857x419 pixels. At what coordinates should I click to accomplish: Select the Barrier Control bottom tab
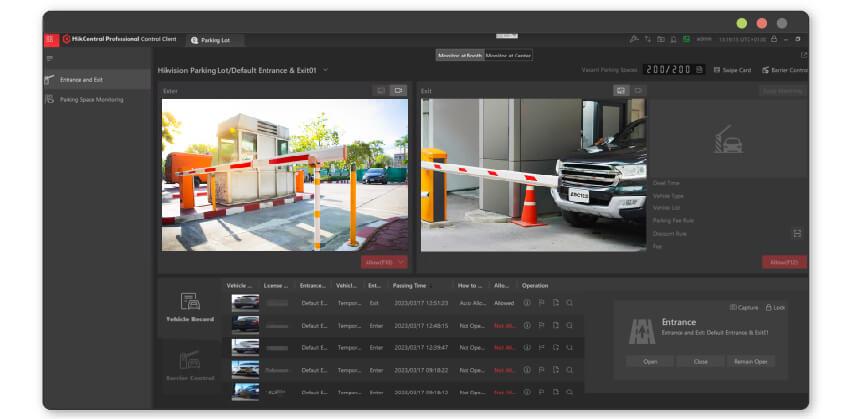(x=190, y=367)
